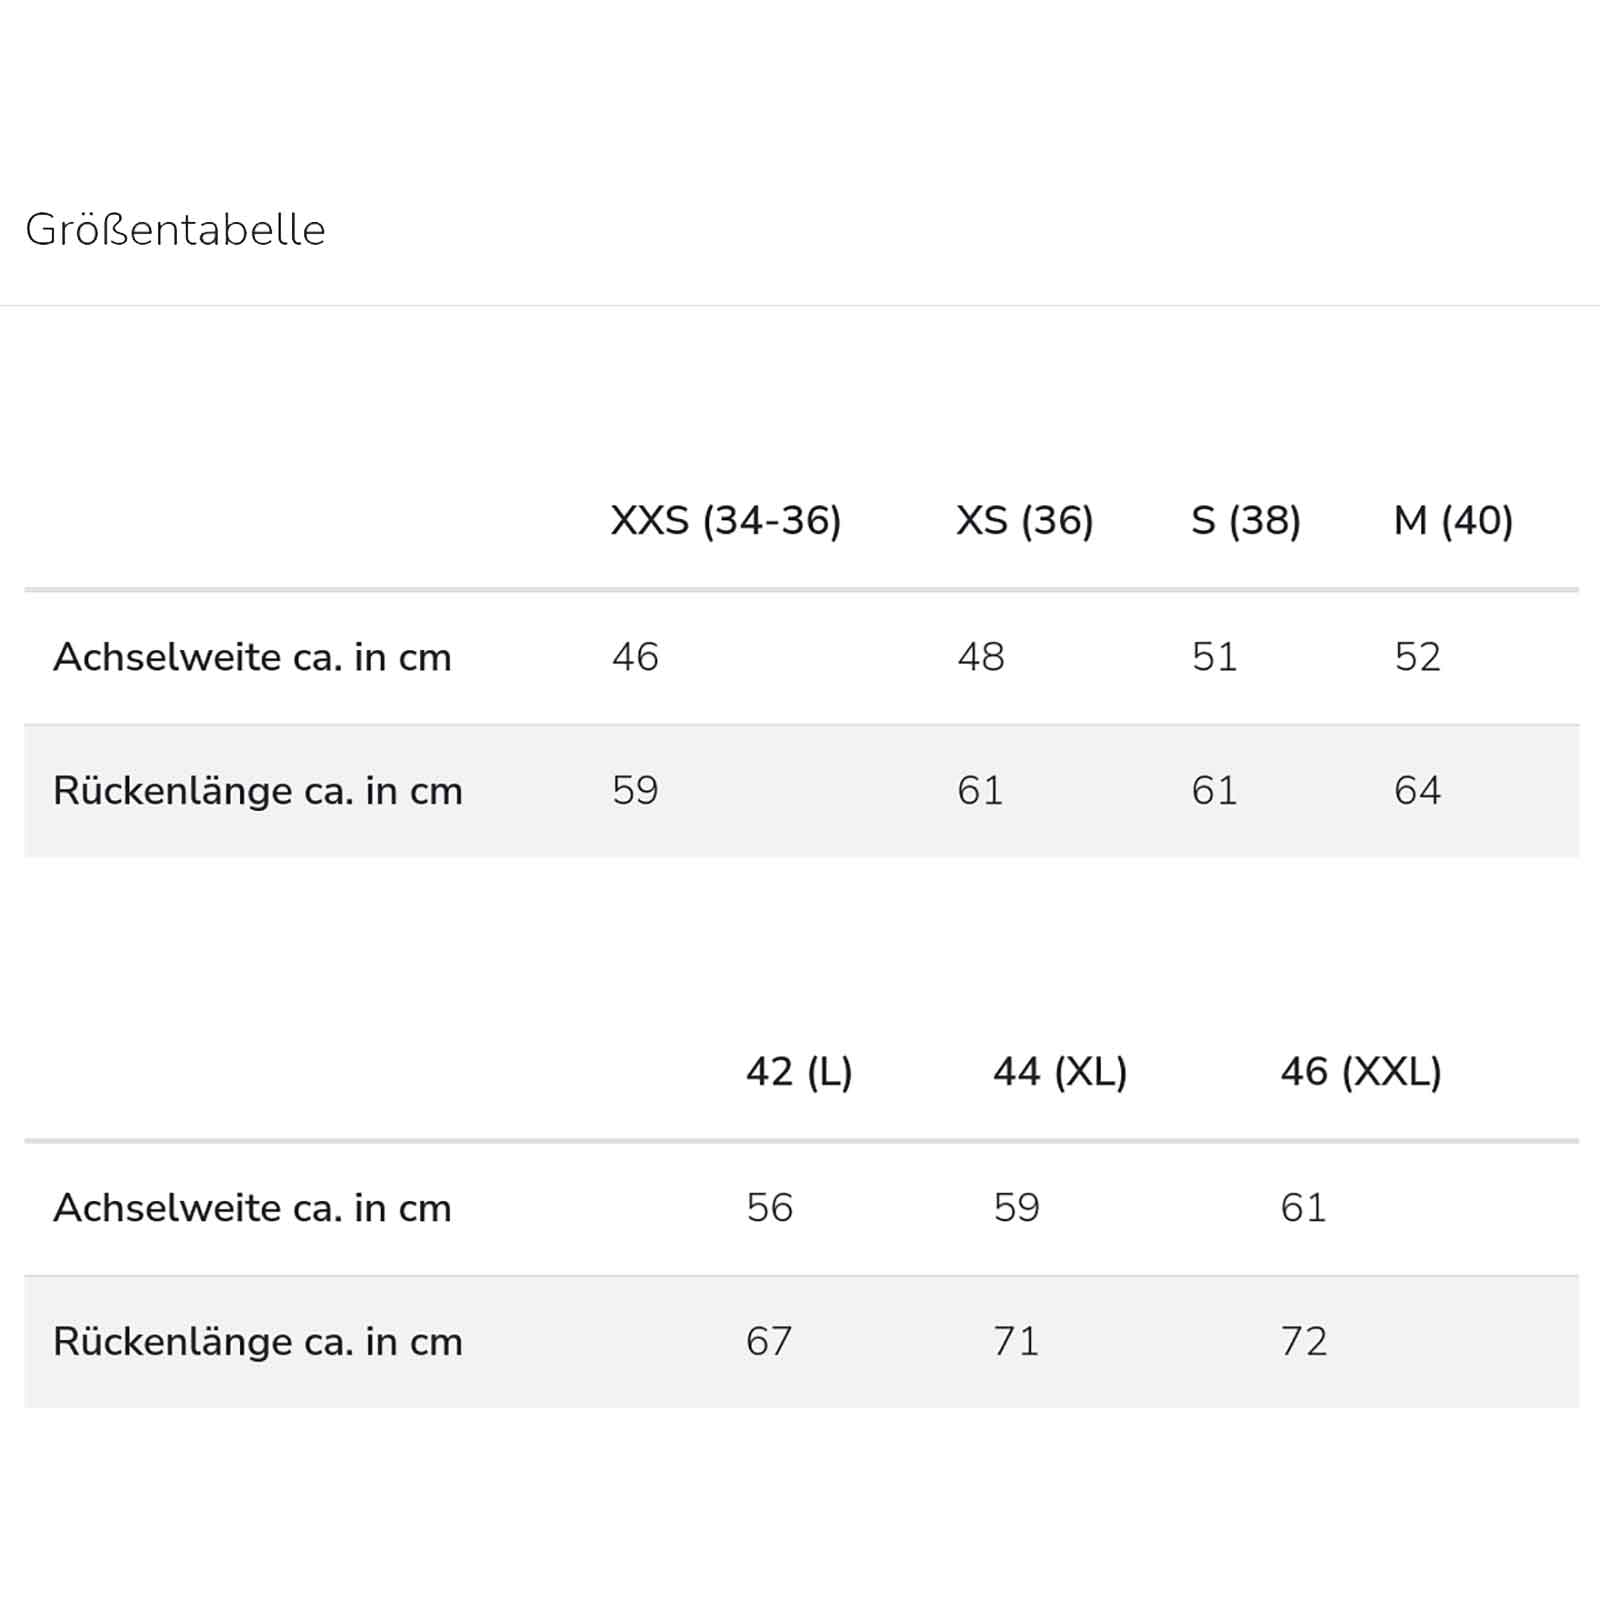
Task: Select Rückenlänge value 67 for size L
Action: [x=769, y=1342]
